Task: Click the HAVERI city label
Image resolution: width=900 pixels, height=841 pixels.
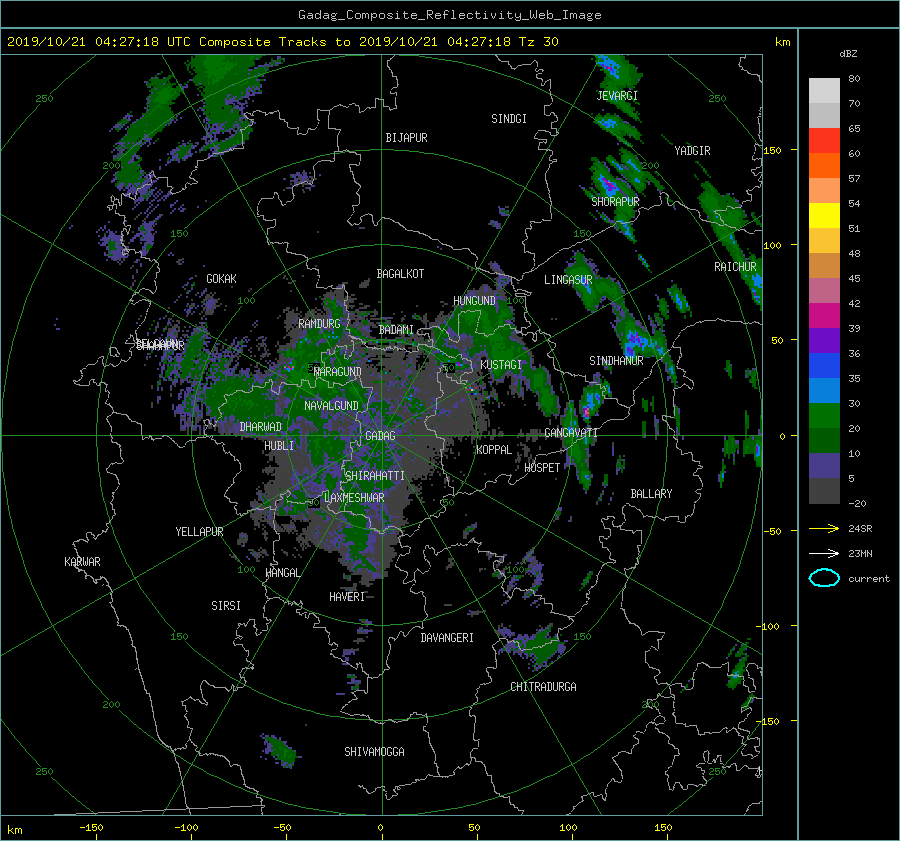Action: [x=347, y=597]
